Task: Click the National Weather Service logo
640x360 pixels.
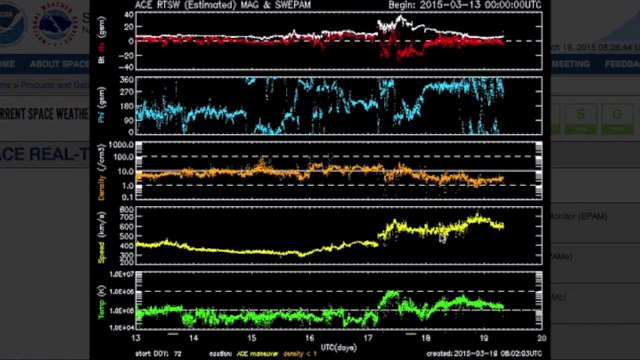Action: point(55,23)
